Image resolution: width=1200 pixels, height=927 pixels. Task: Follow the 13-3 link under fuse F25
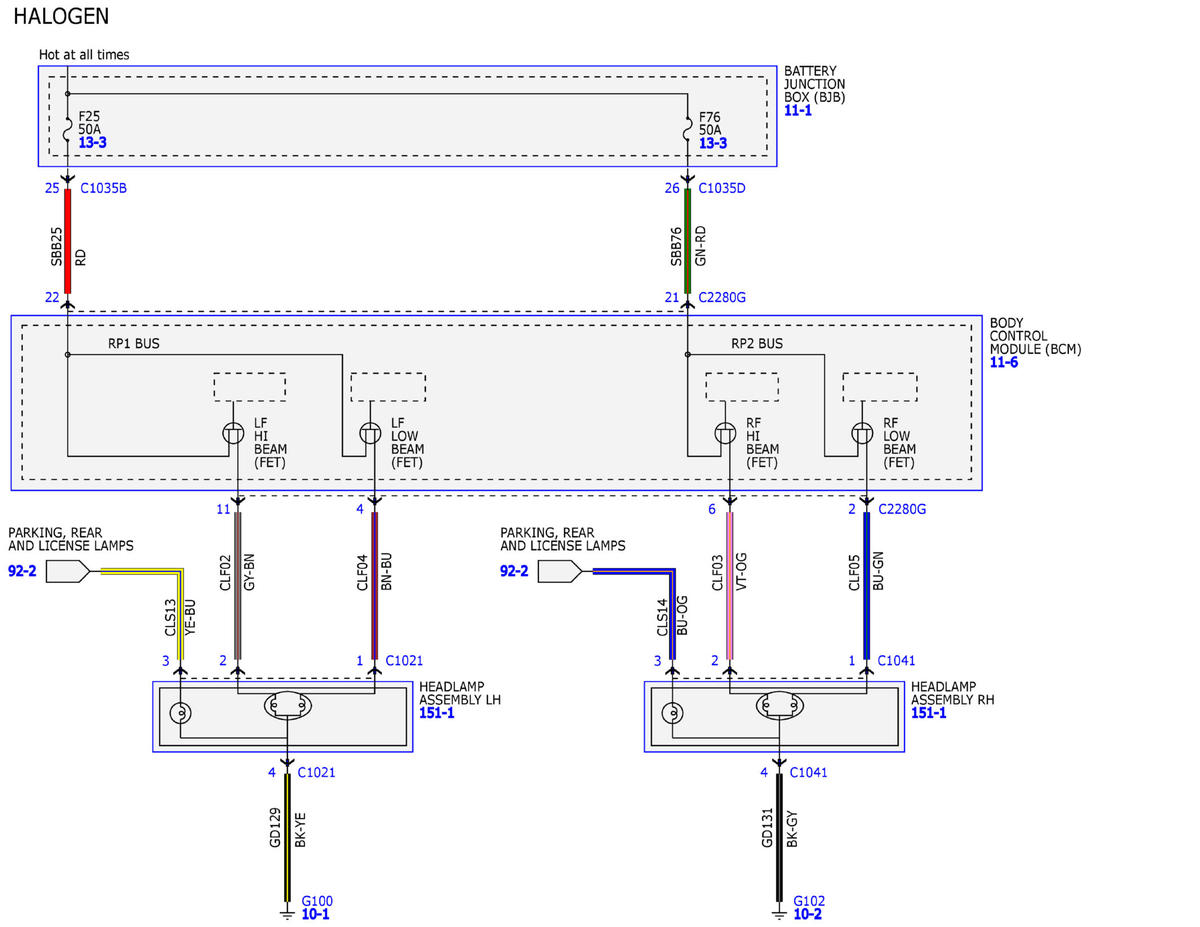click(92, 143)
